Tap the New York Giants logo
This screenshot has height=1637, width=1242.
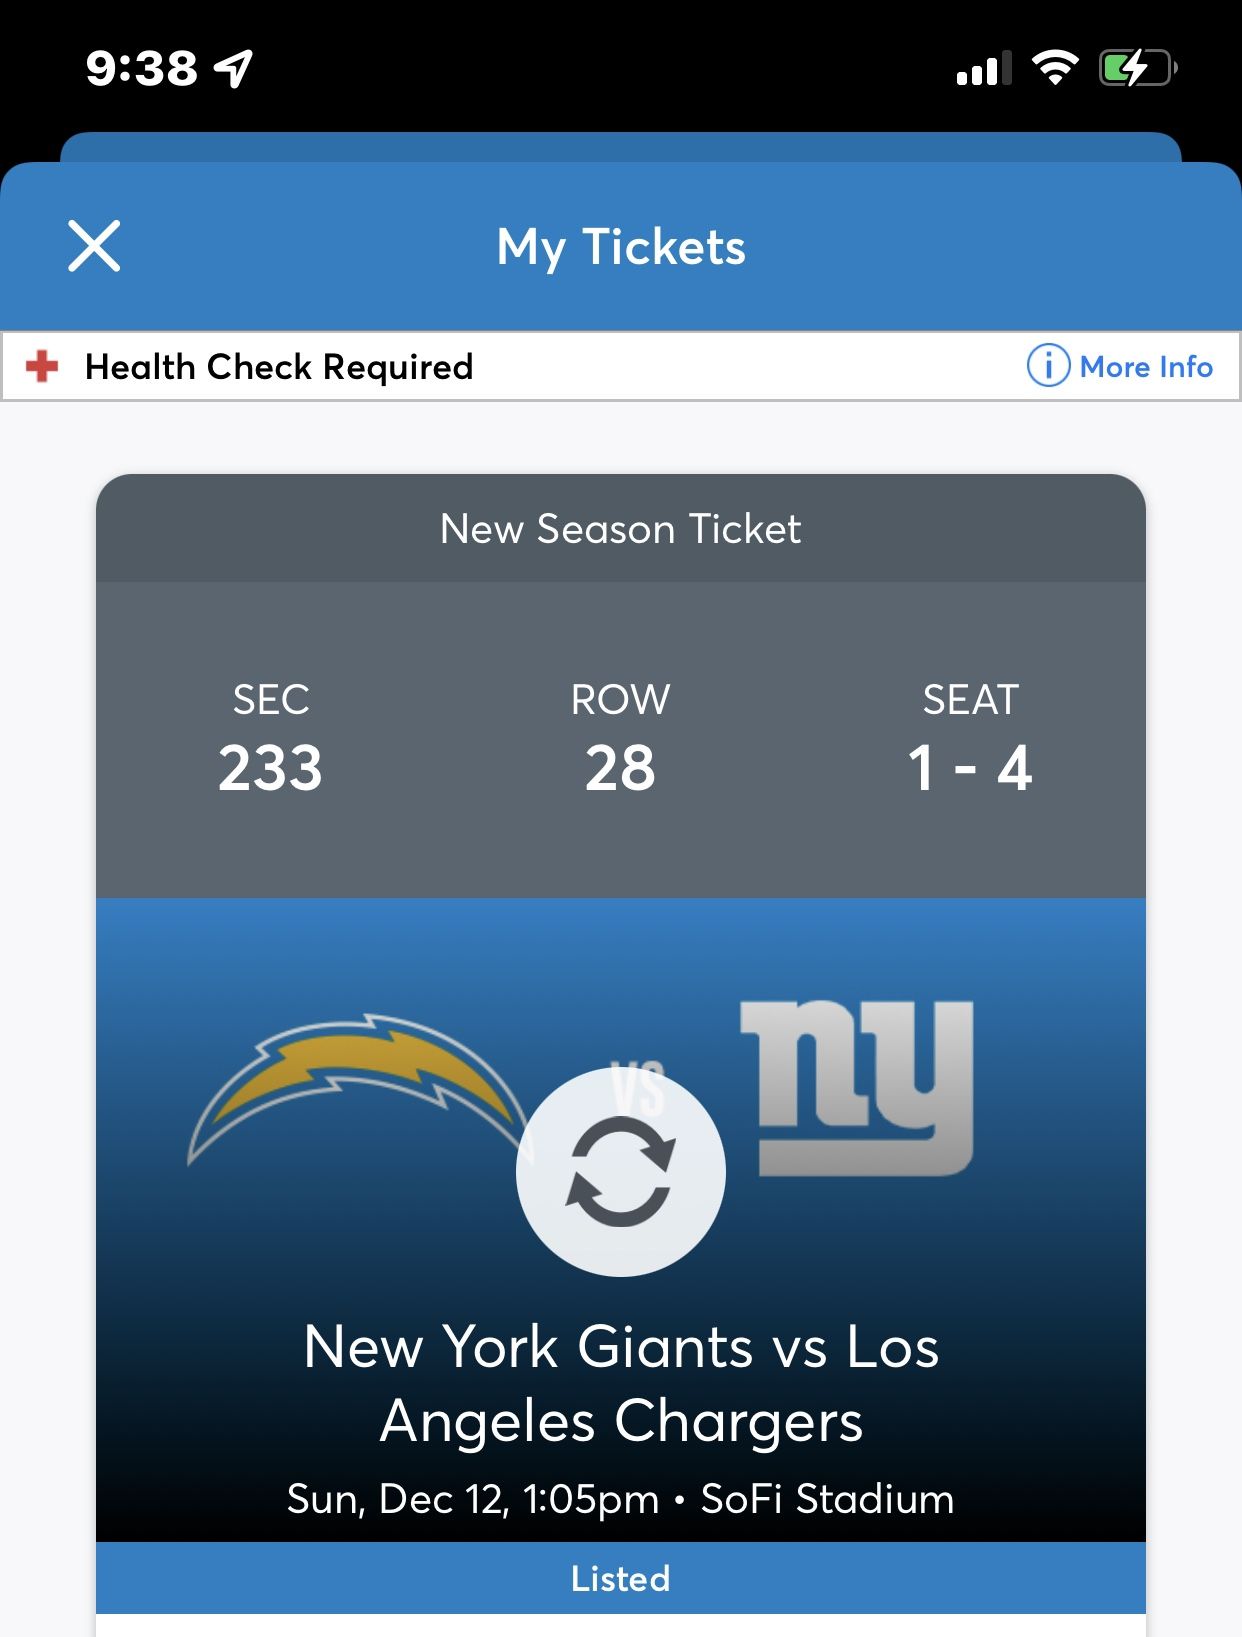coord(857,1087)
